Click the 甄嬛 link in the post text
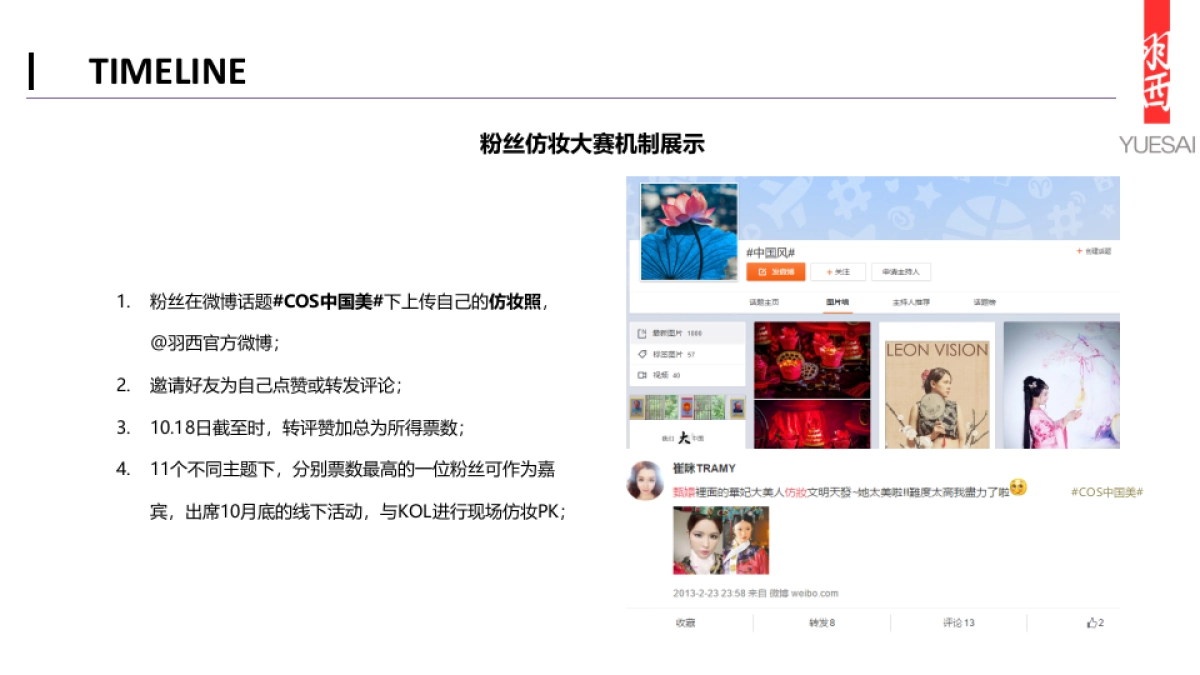 point(683,490)
